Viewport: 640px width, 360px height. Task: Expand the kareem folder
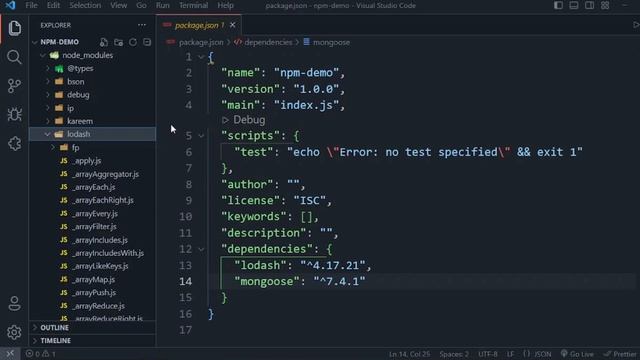point(48,121)
